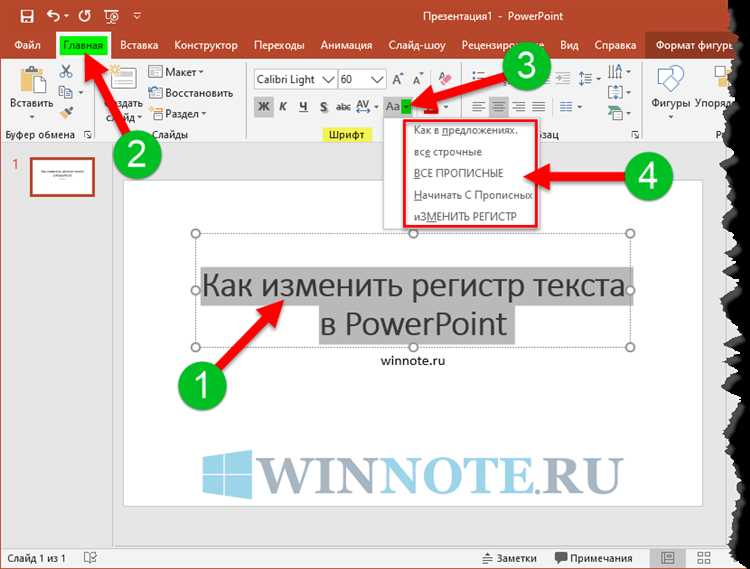The width and height of the screenshot is (750, 569).
Task: Align text left
Action: point(478,106)
